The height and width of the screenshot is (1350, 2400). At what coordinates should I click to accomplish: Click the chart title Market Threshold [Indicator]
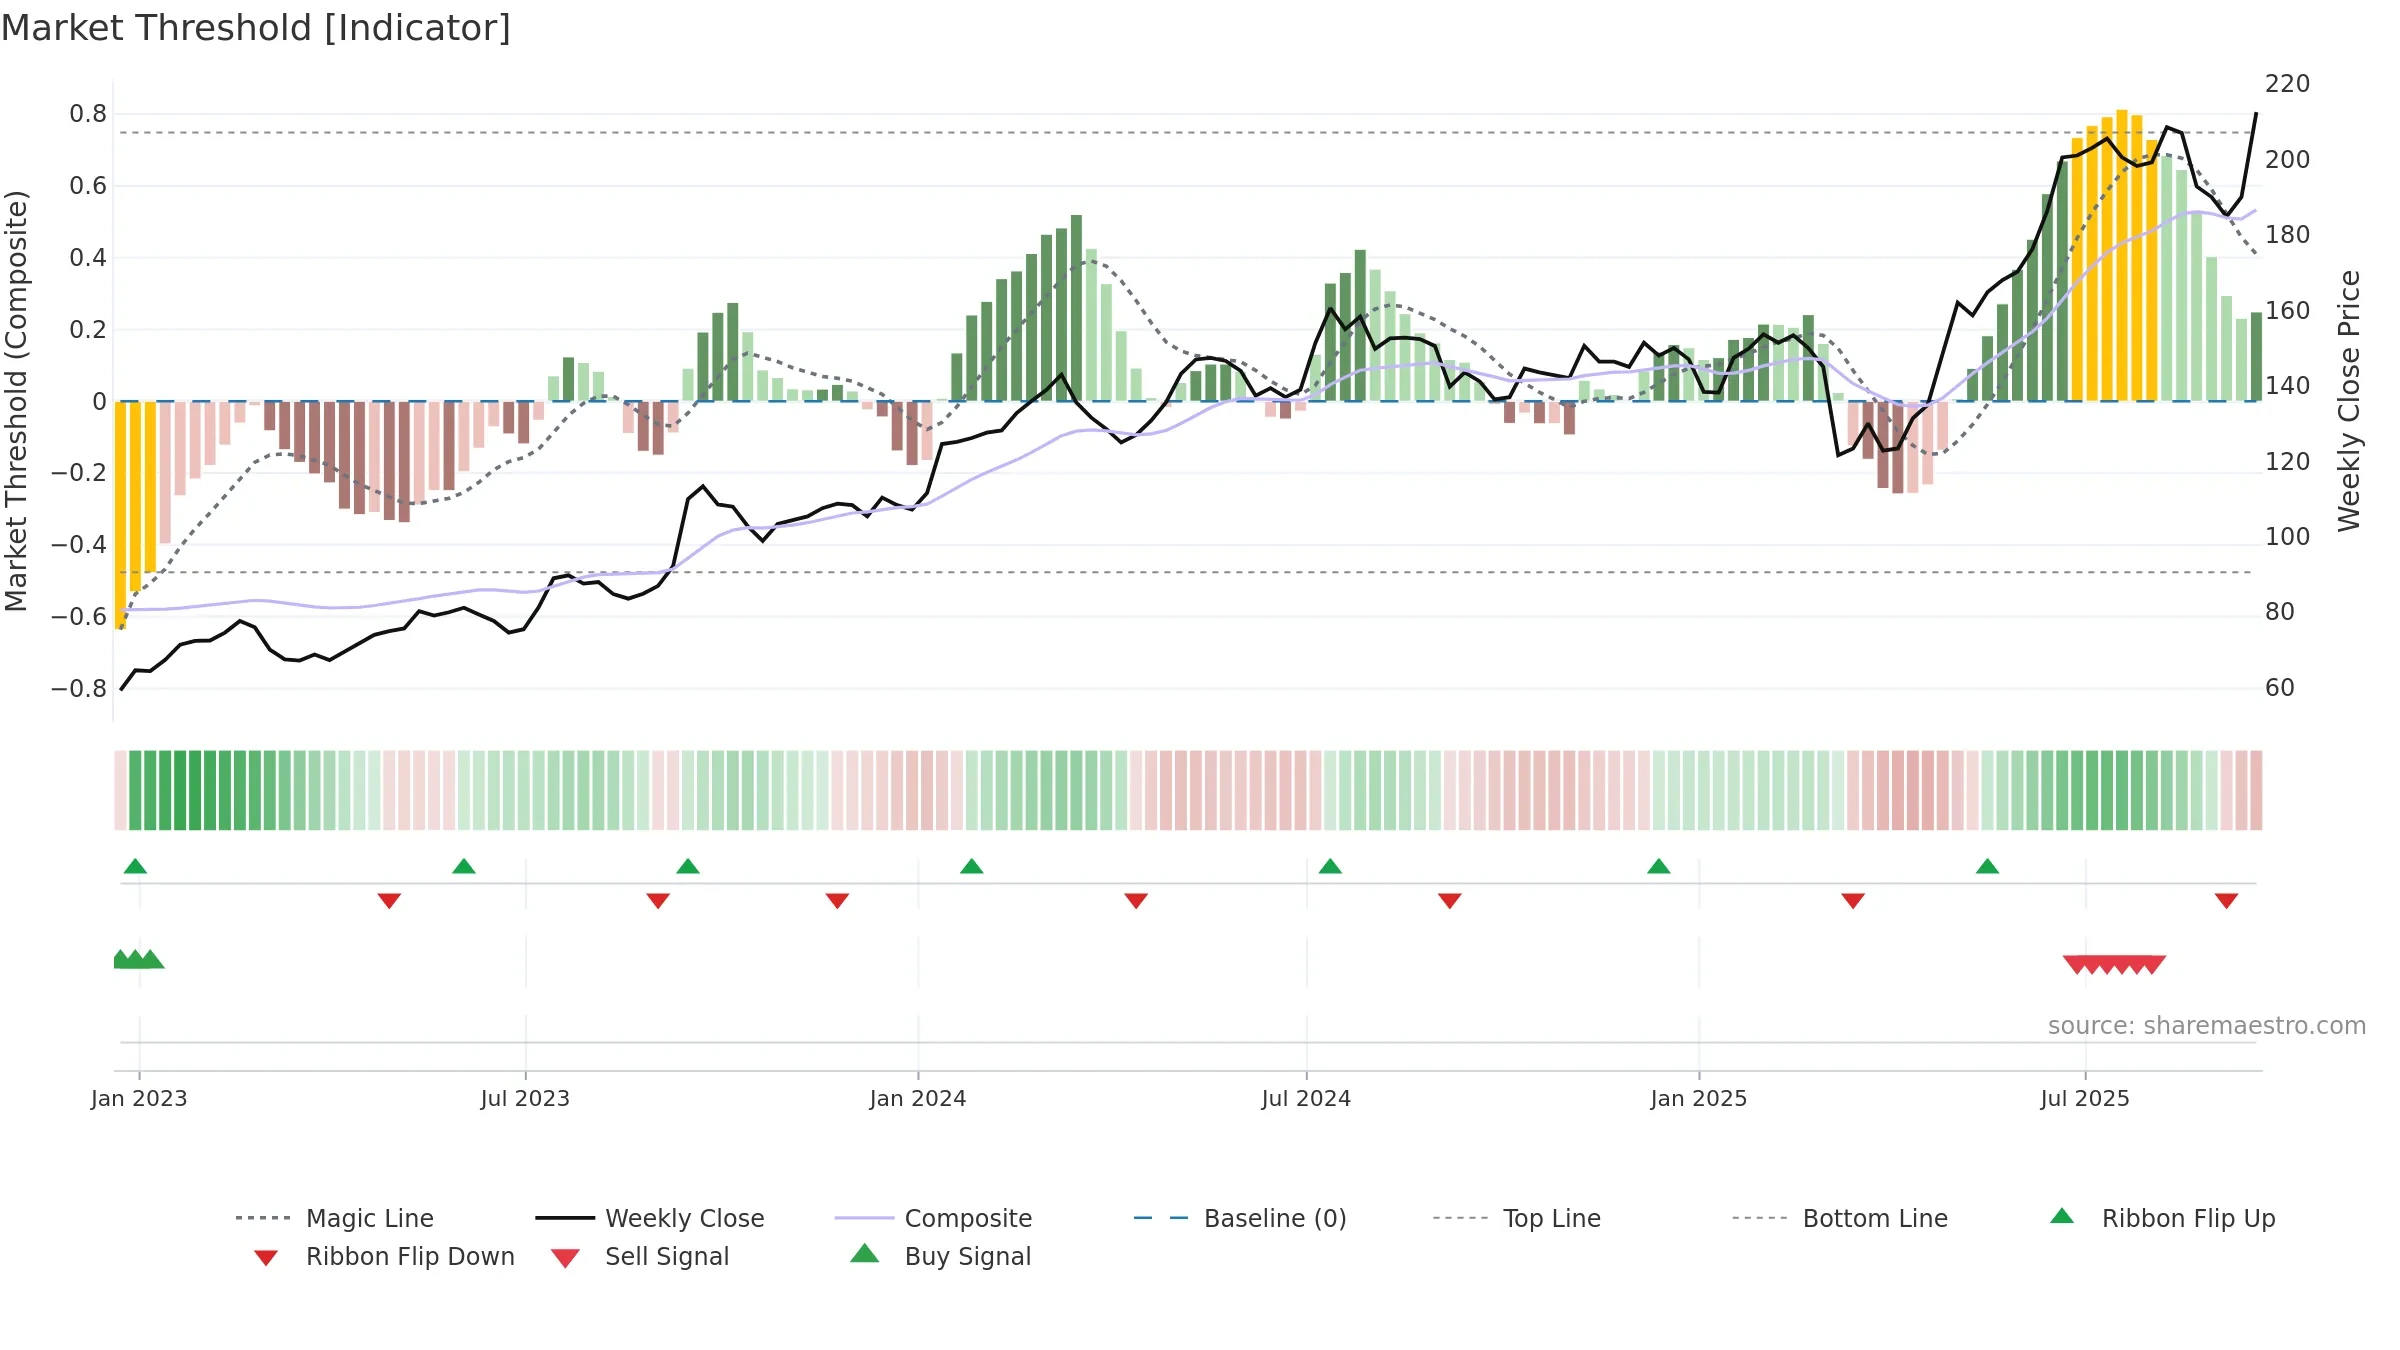tap(256, 28)
